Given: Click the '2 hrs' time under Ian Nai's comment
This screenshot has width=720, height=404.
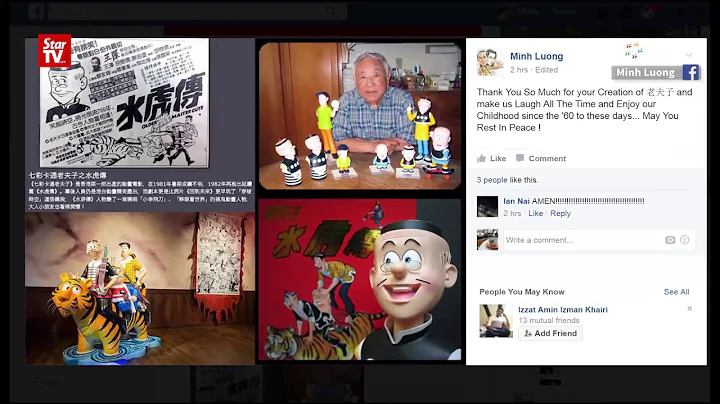Looking at the screenshot, I should pos(512,213).
